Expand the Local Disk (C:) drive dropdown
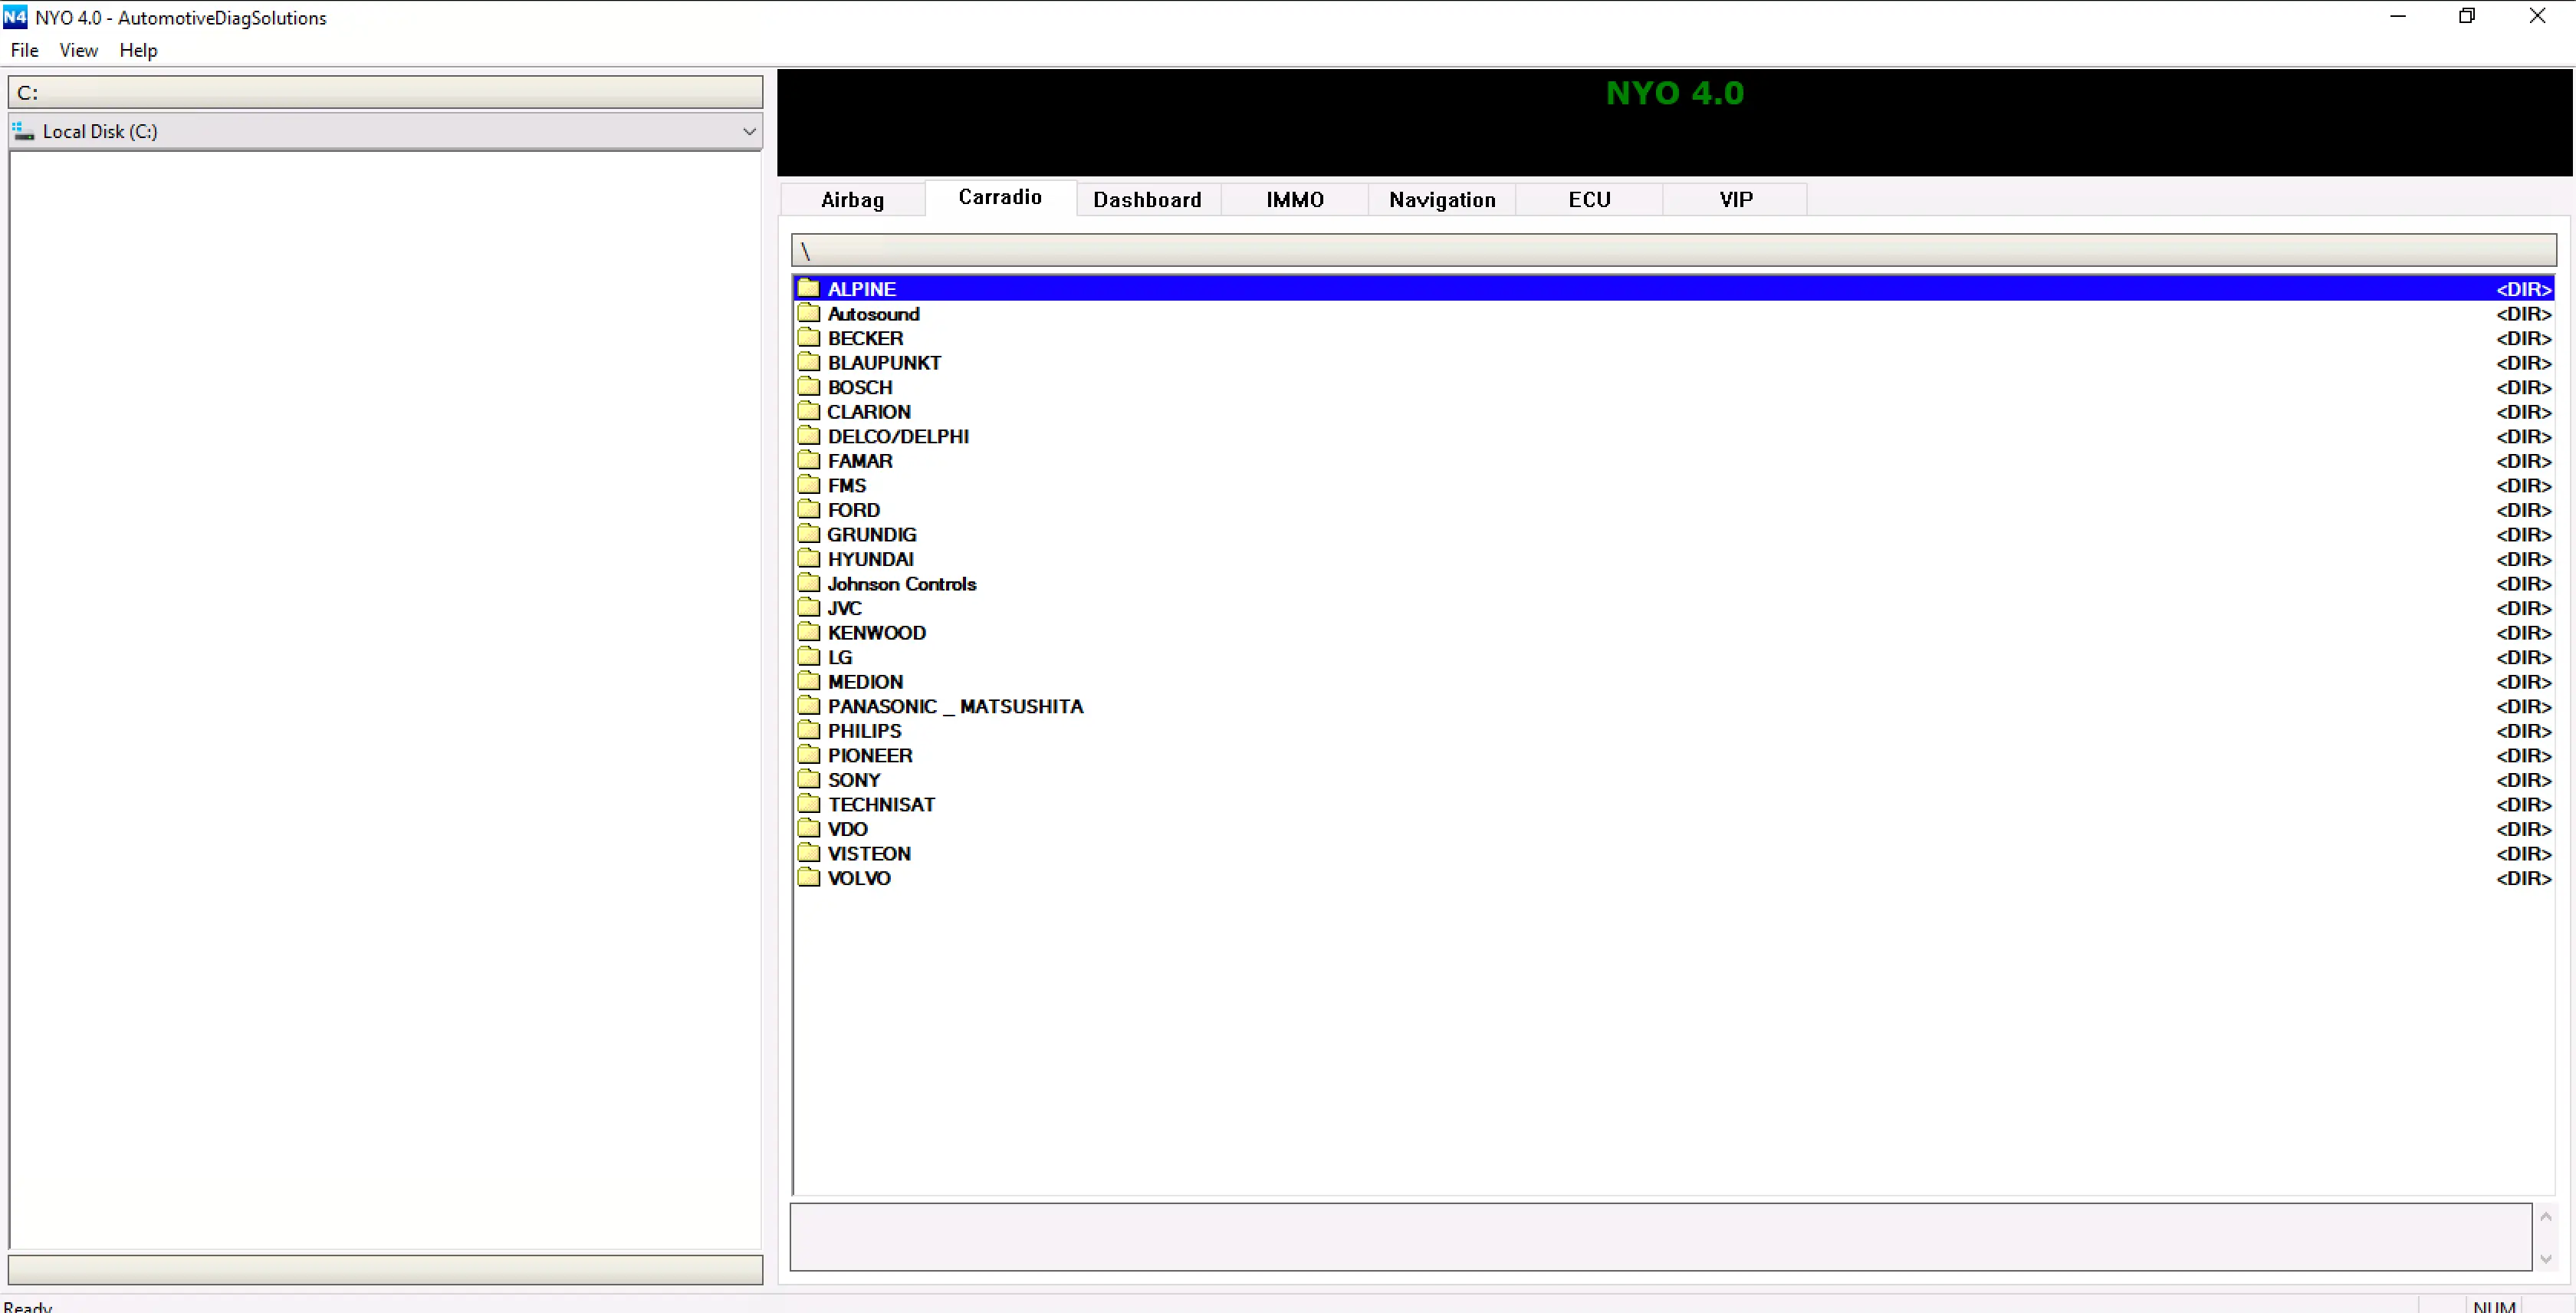The width and height of the screenshot is (2576, 1313). pos(748,131)
